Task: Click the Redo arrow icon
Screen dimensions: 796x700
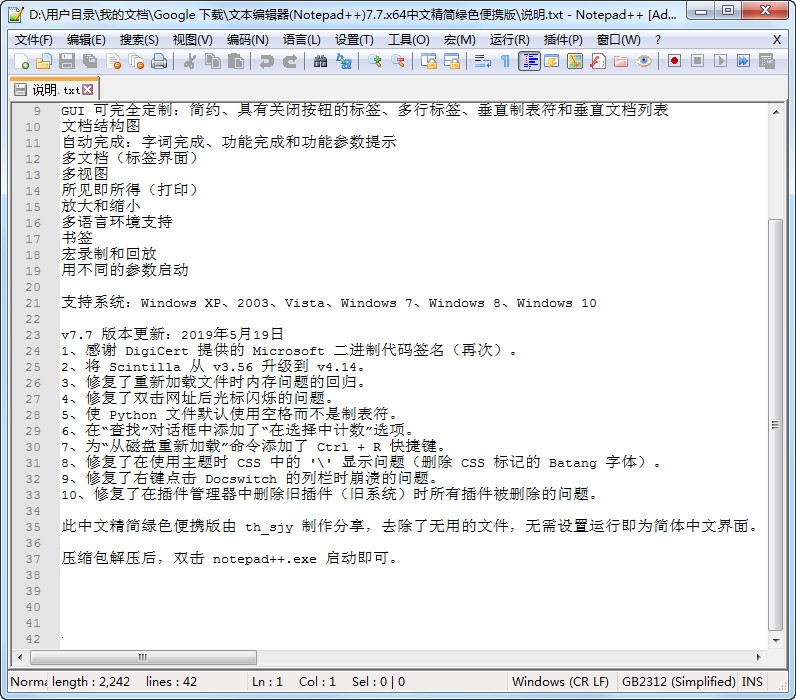Action: point(289,61)
